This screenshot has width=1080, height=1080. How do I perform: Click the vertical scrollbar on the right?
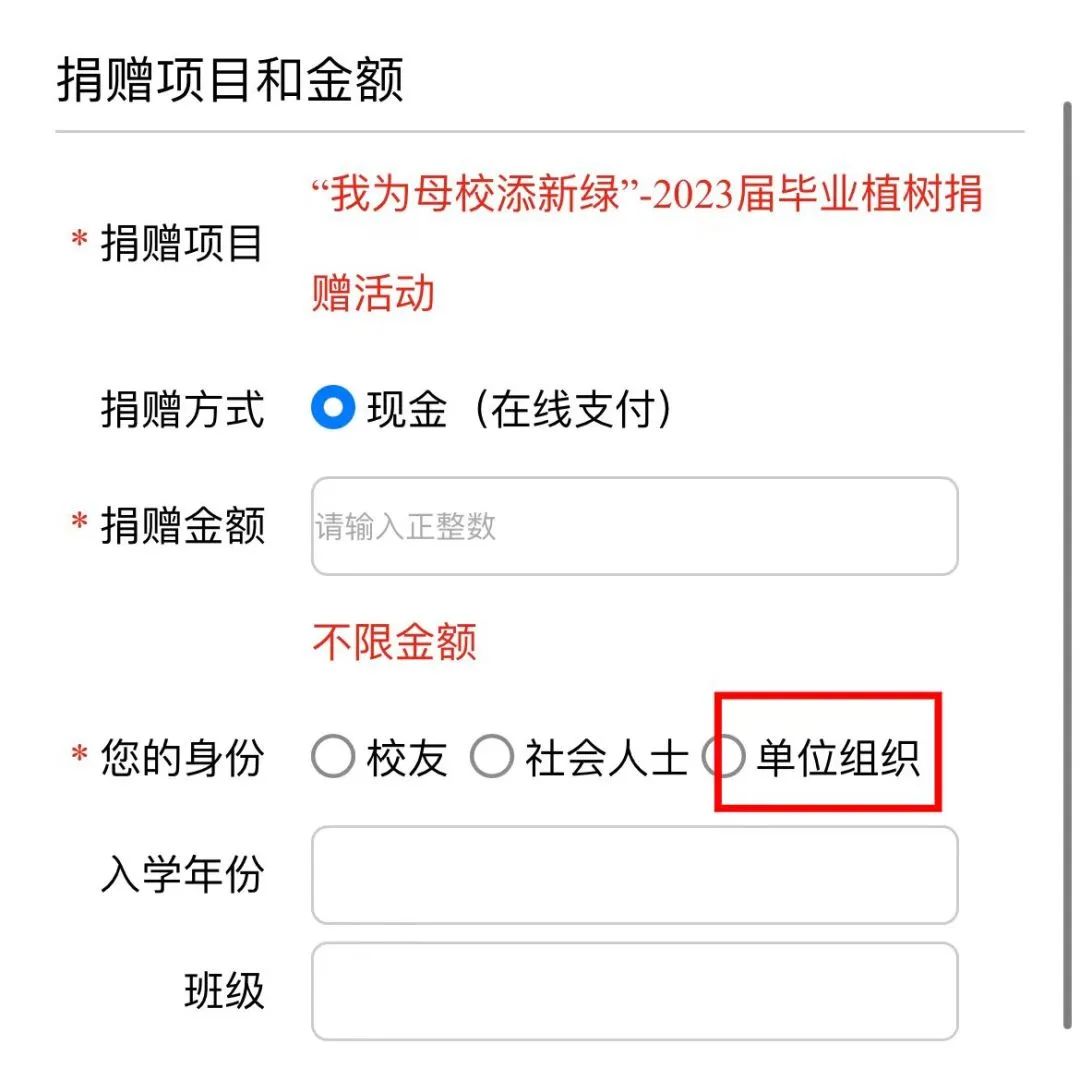[x=1068, y=560]
